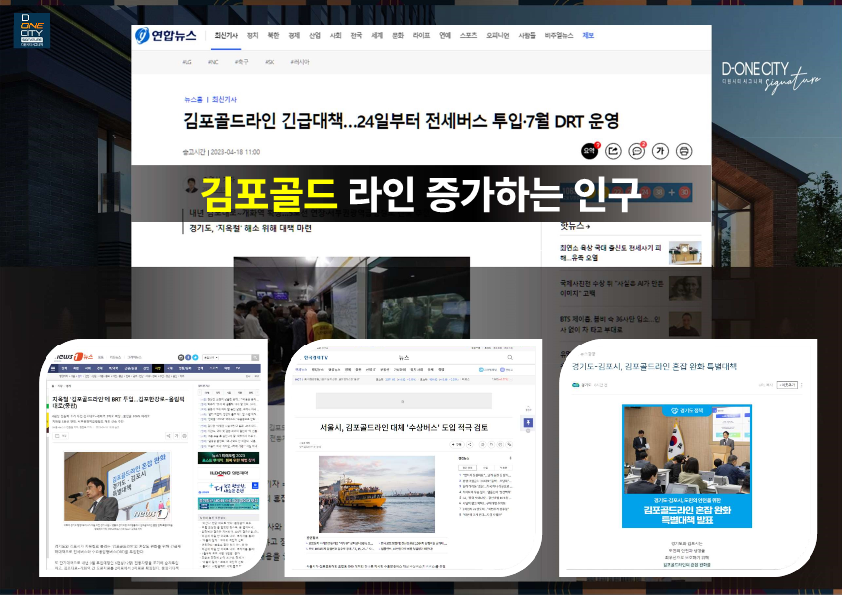Open the 뉴스홈 breadcrumb link
This screenshot has width=842, height=595.
coord(193,99)
